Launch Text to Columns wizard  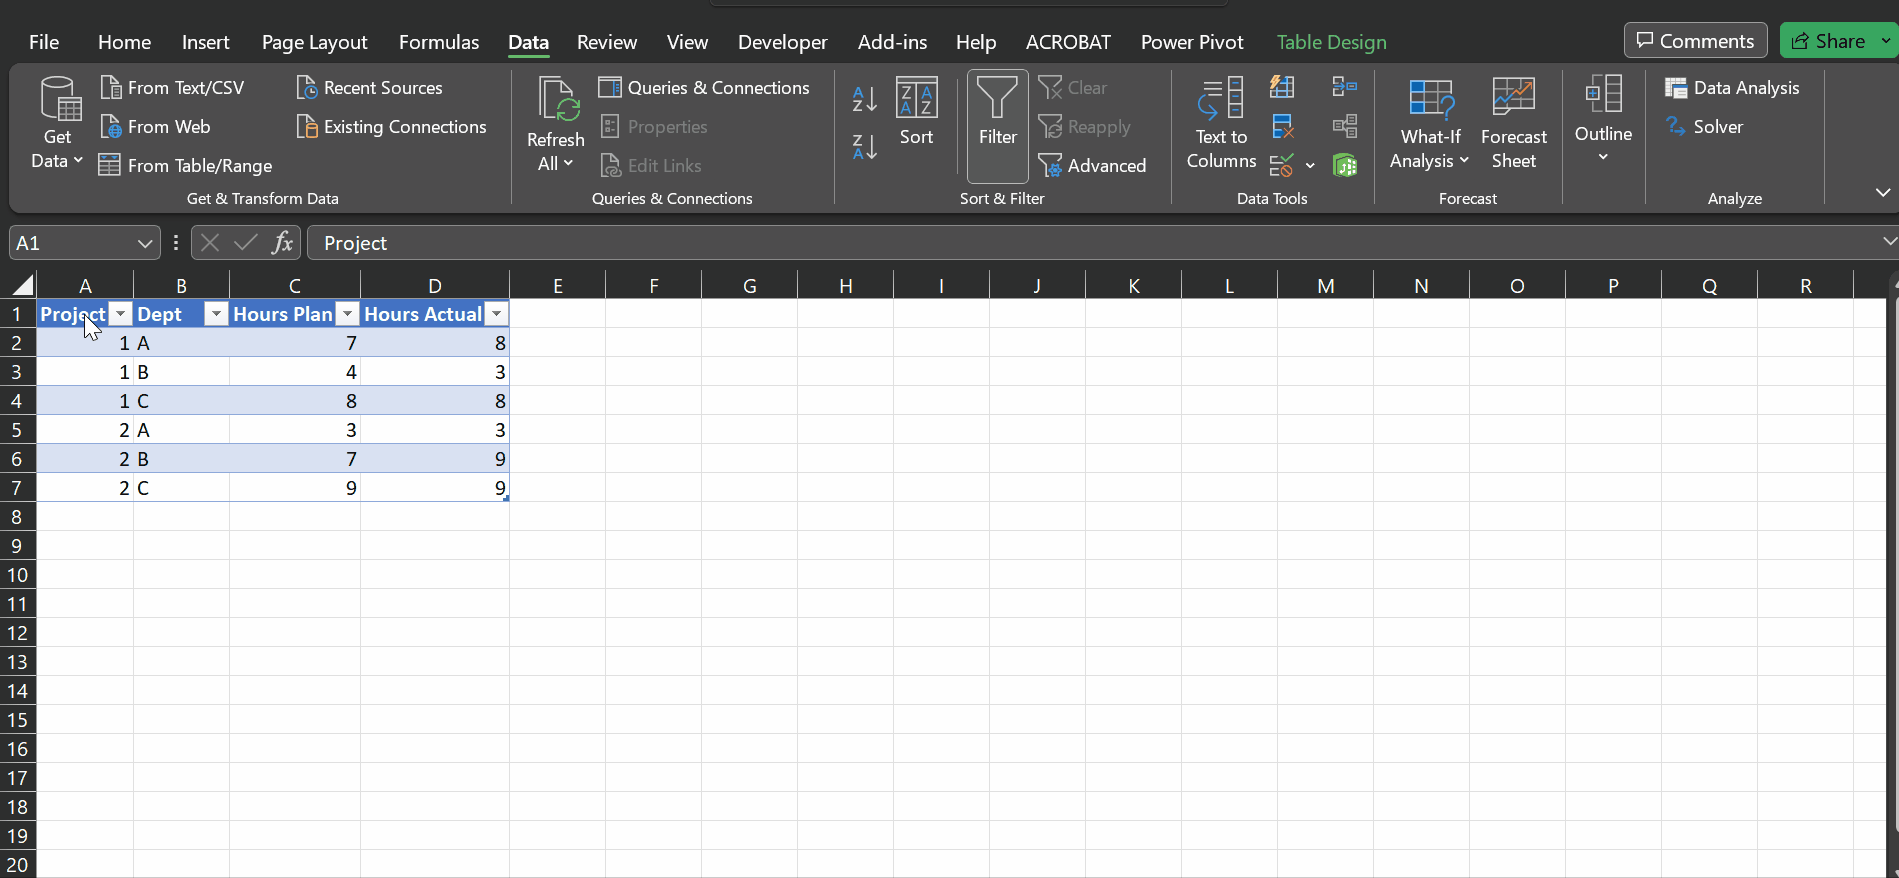1221,125
